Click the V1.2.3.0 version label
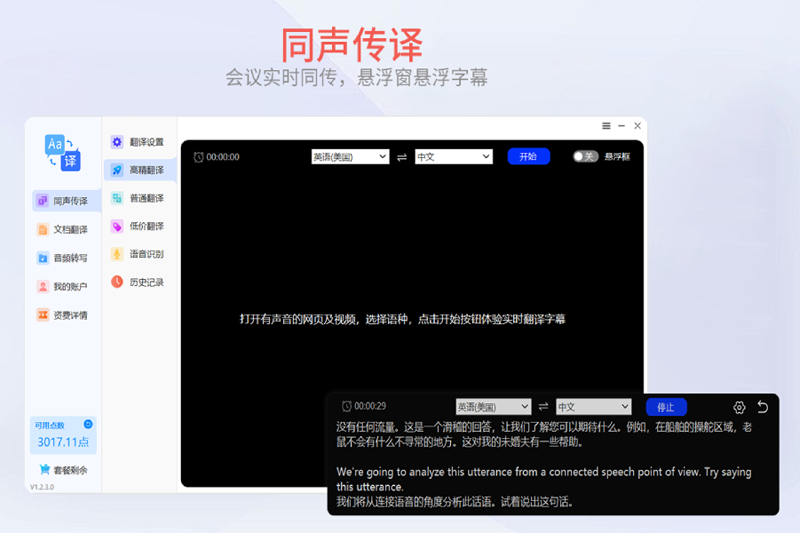Screen dimensions: 800x533 click(x=42, y=487)
